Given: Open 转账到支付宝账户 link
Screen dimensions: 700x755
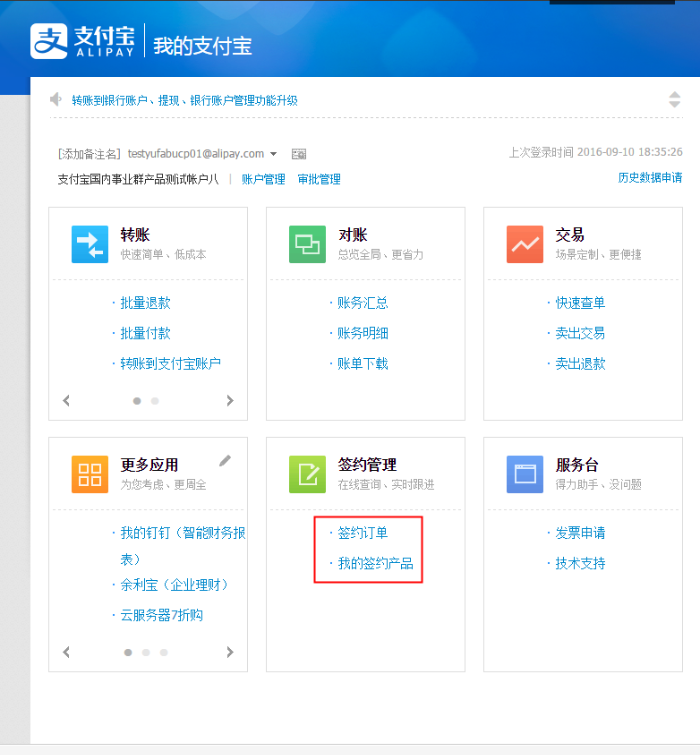Looking at the screenshot, I should (170, 364).
